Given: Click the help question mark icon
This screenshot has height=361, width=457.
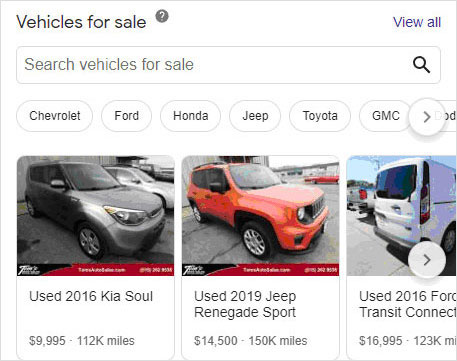Looking at the screenshot, I should click(x=162, y=16).
